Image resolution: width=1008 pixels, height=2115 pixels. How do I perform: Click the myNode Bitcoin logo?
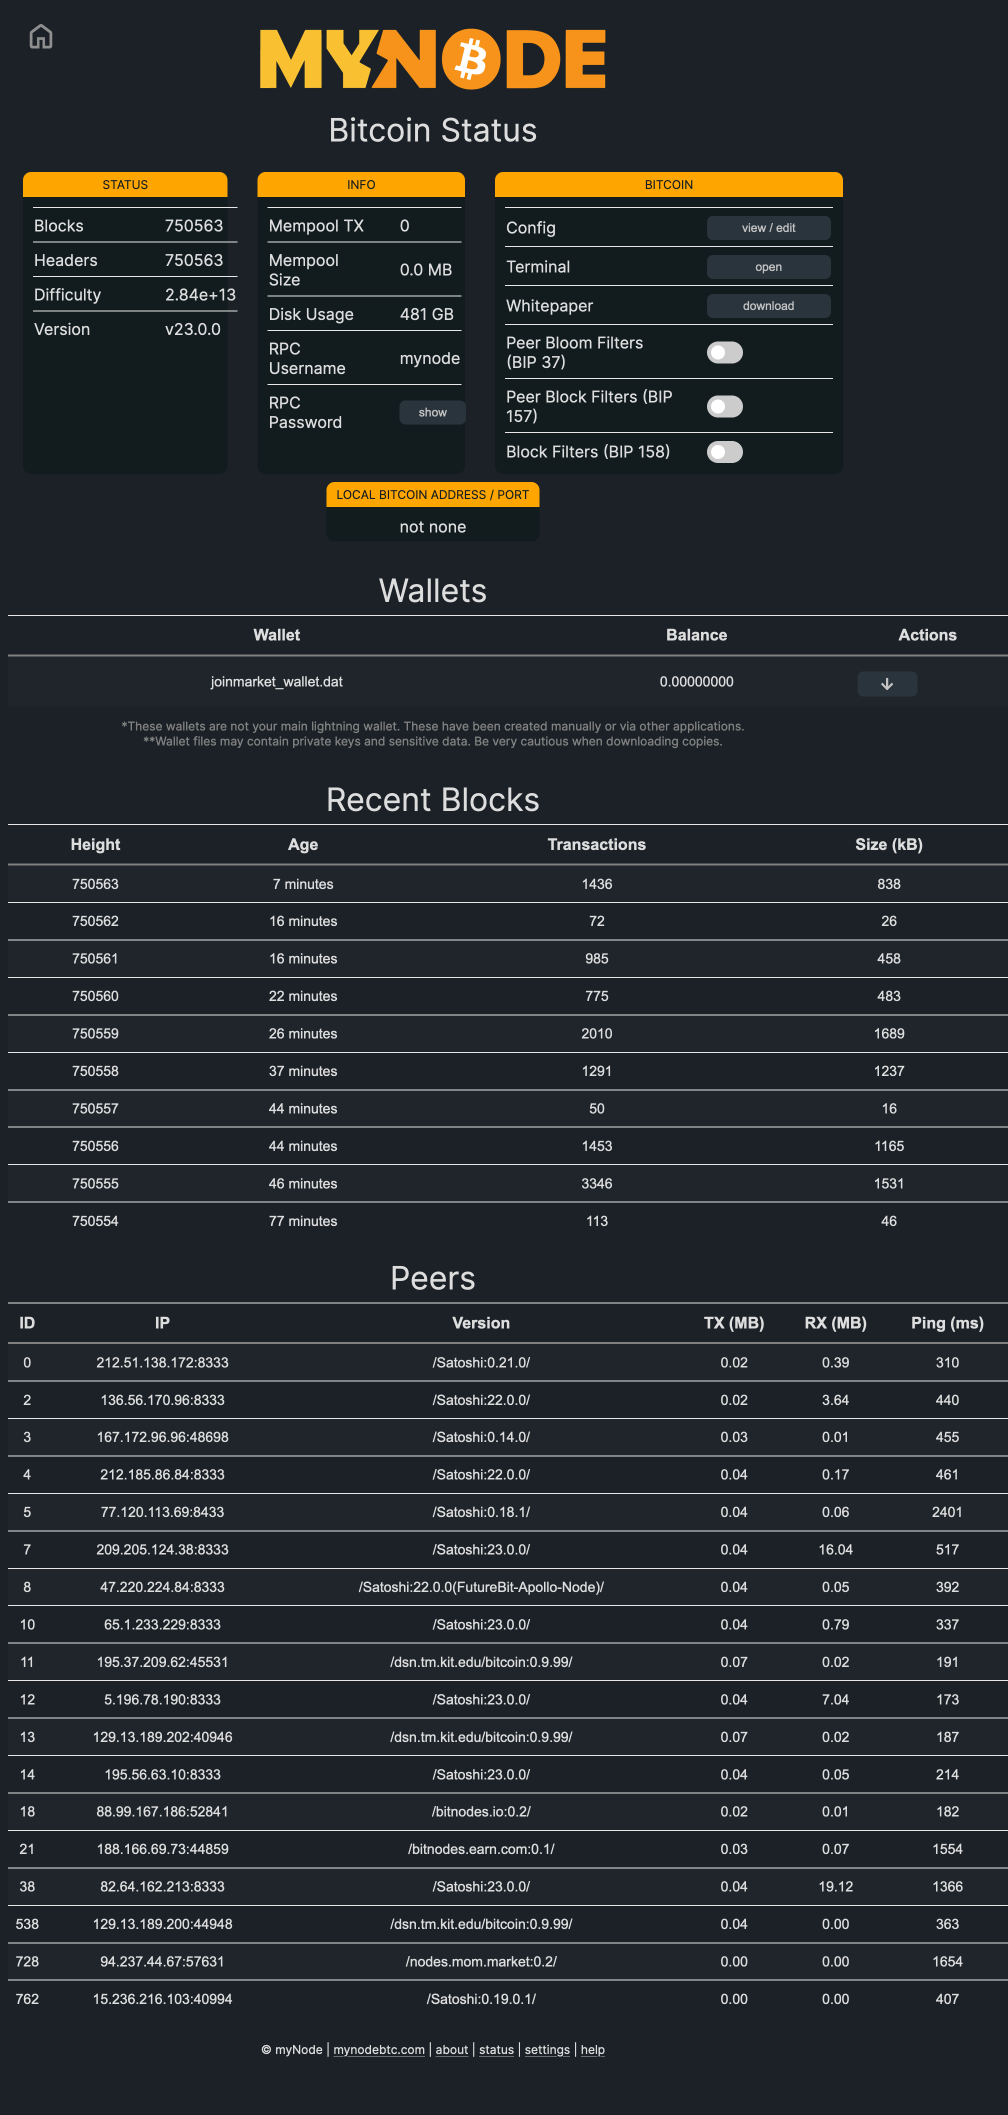[x=433, y=59]
